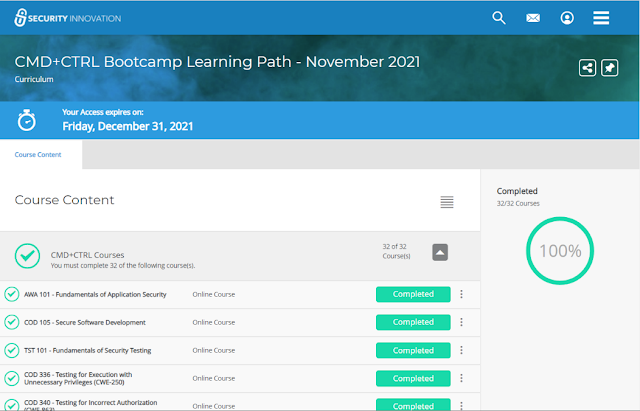Open the hamburger main menu

pyautogui.click(x=601, y=18)
